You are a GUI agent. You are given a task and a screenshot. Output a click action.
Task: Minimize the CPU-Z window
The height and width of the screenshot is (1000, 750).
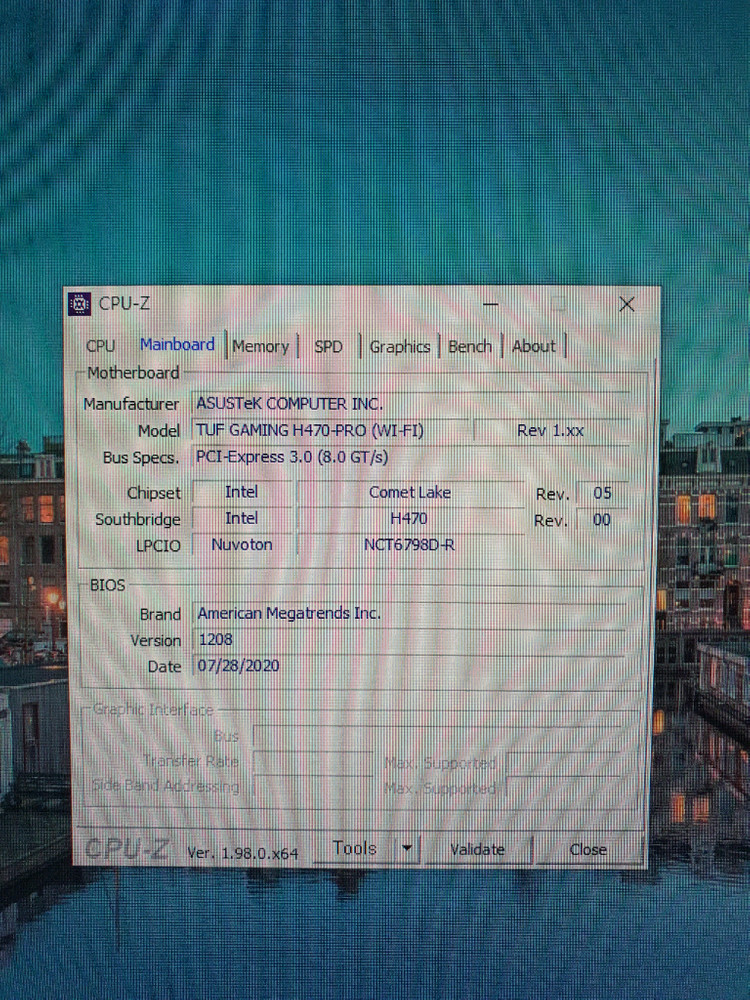point(490,305)
